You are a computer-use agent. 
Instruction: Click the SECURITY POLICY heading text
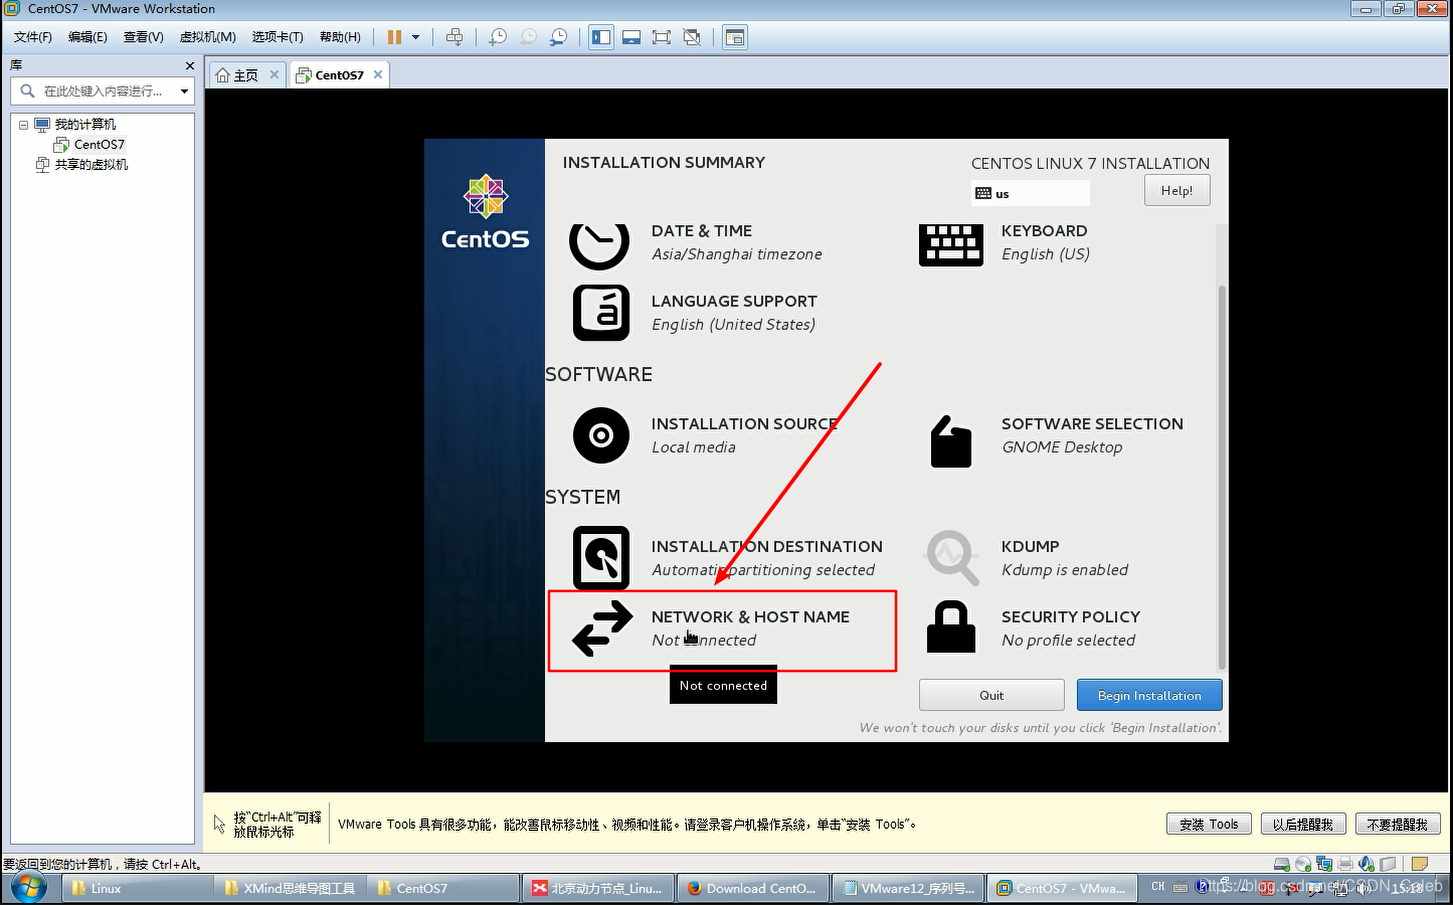(x=1071, y=617)
